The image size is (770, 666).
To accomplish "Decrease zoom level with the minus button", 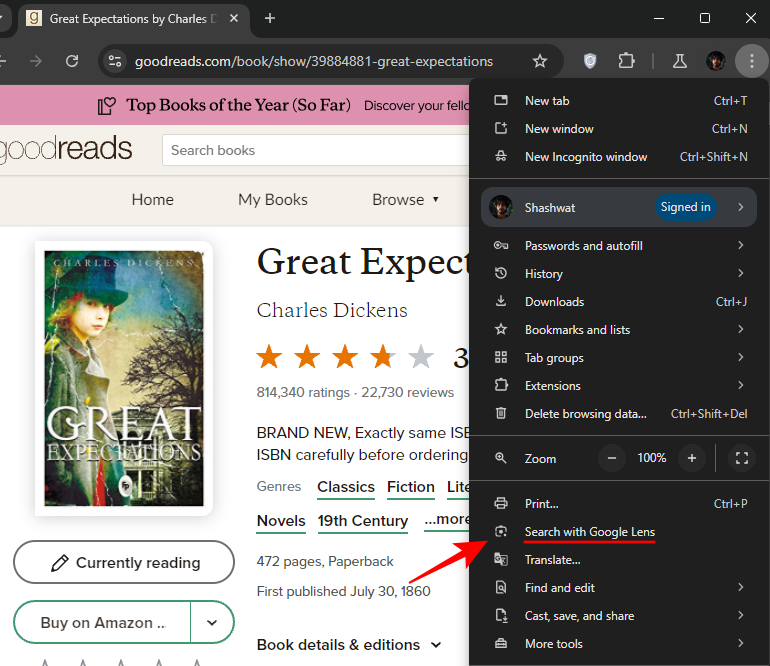I will coord(612,458).
